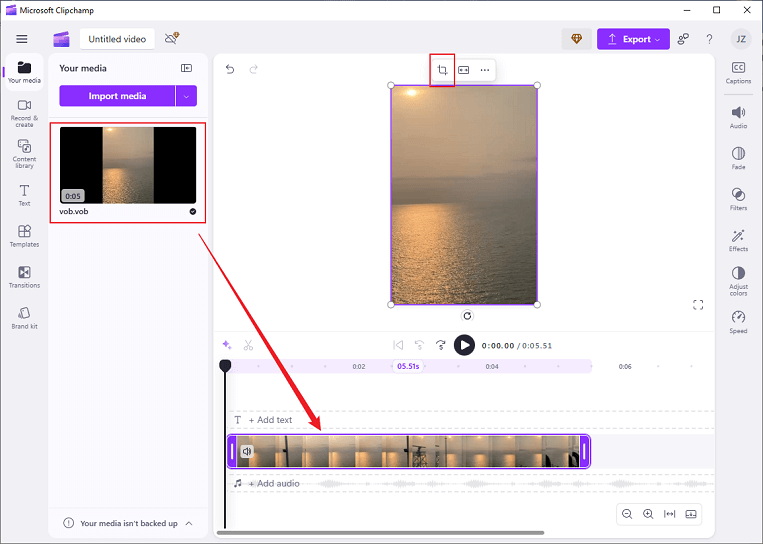This screenshot has height=544, width=763.
Task: Click the rotate handle below preview
Action: 467,316
